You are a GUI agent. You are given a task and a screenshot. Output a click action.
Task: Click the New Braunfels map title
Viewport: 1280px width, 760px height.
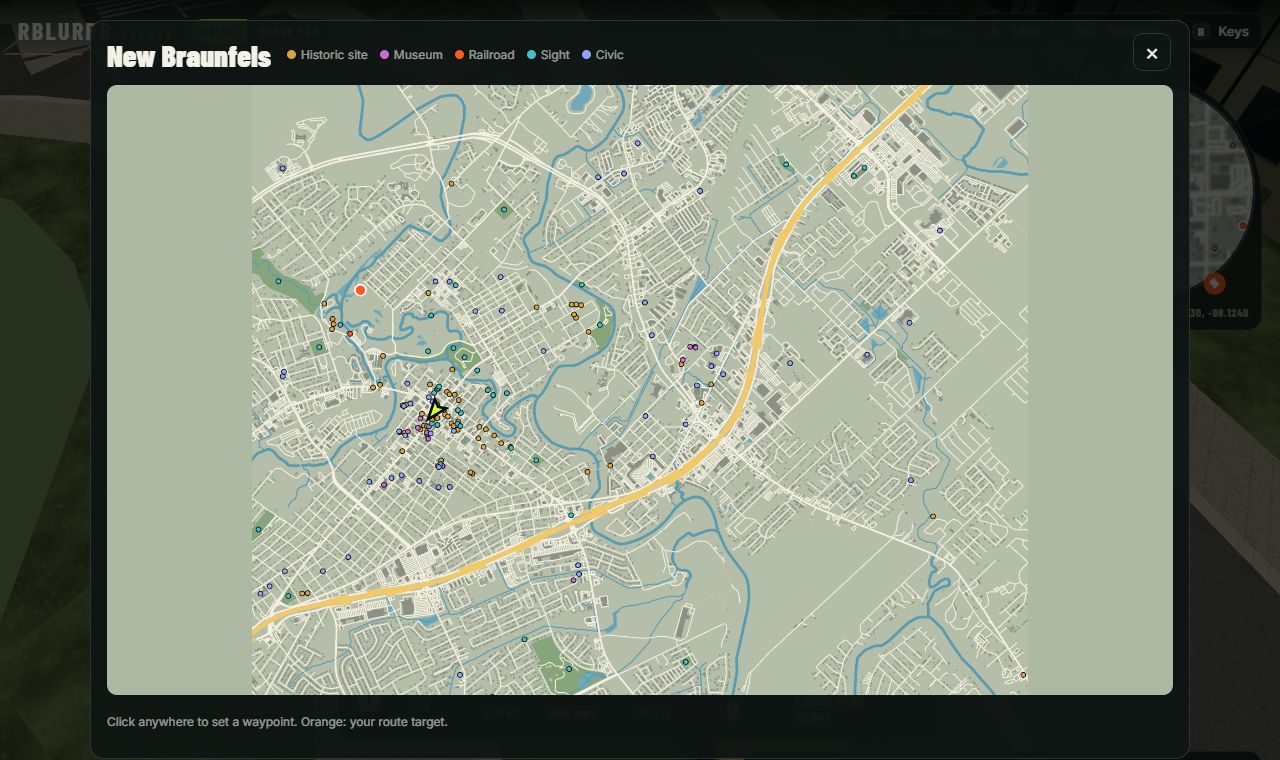coord(189,56)
